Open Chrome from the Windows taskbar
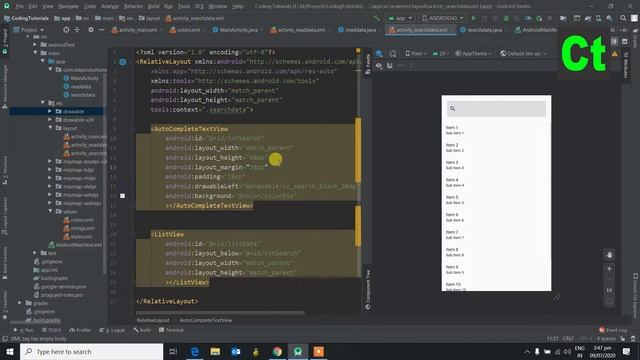Screen dimensions: 640x360 point(277,351)
